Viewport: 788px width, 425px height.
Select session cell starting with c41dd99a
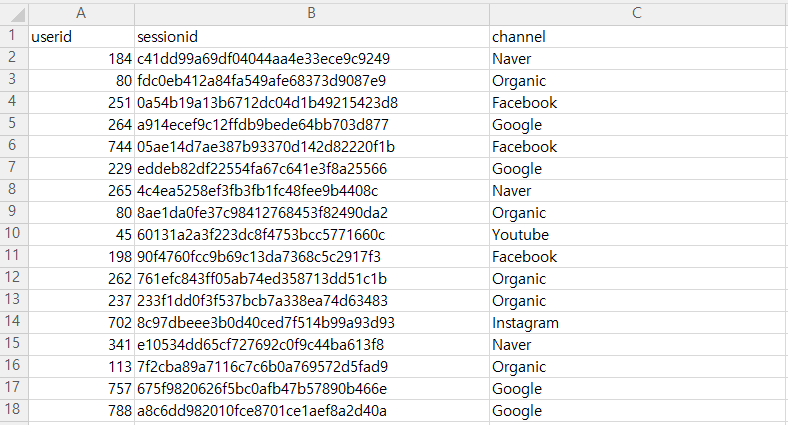[312, 59]
